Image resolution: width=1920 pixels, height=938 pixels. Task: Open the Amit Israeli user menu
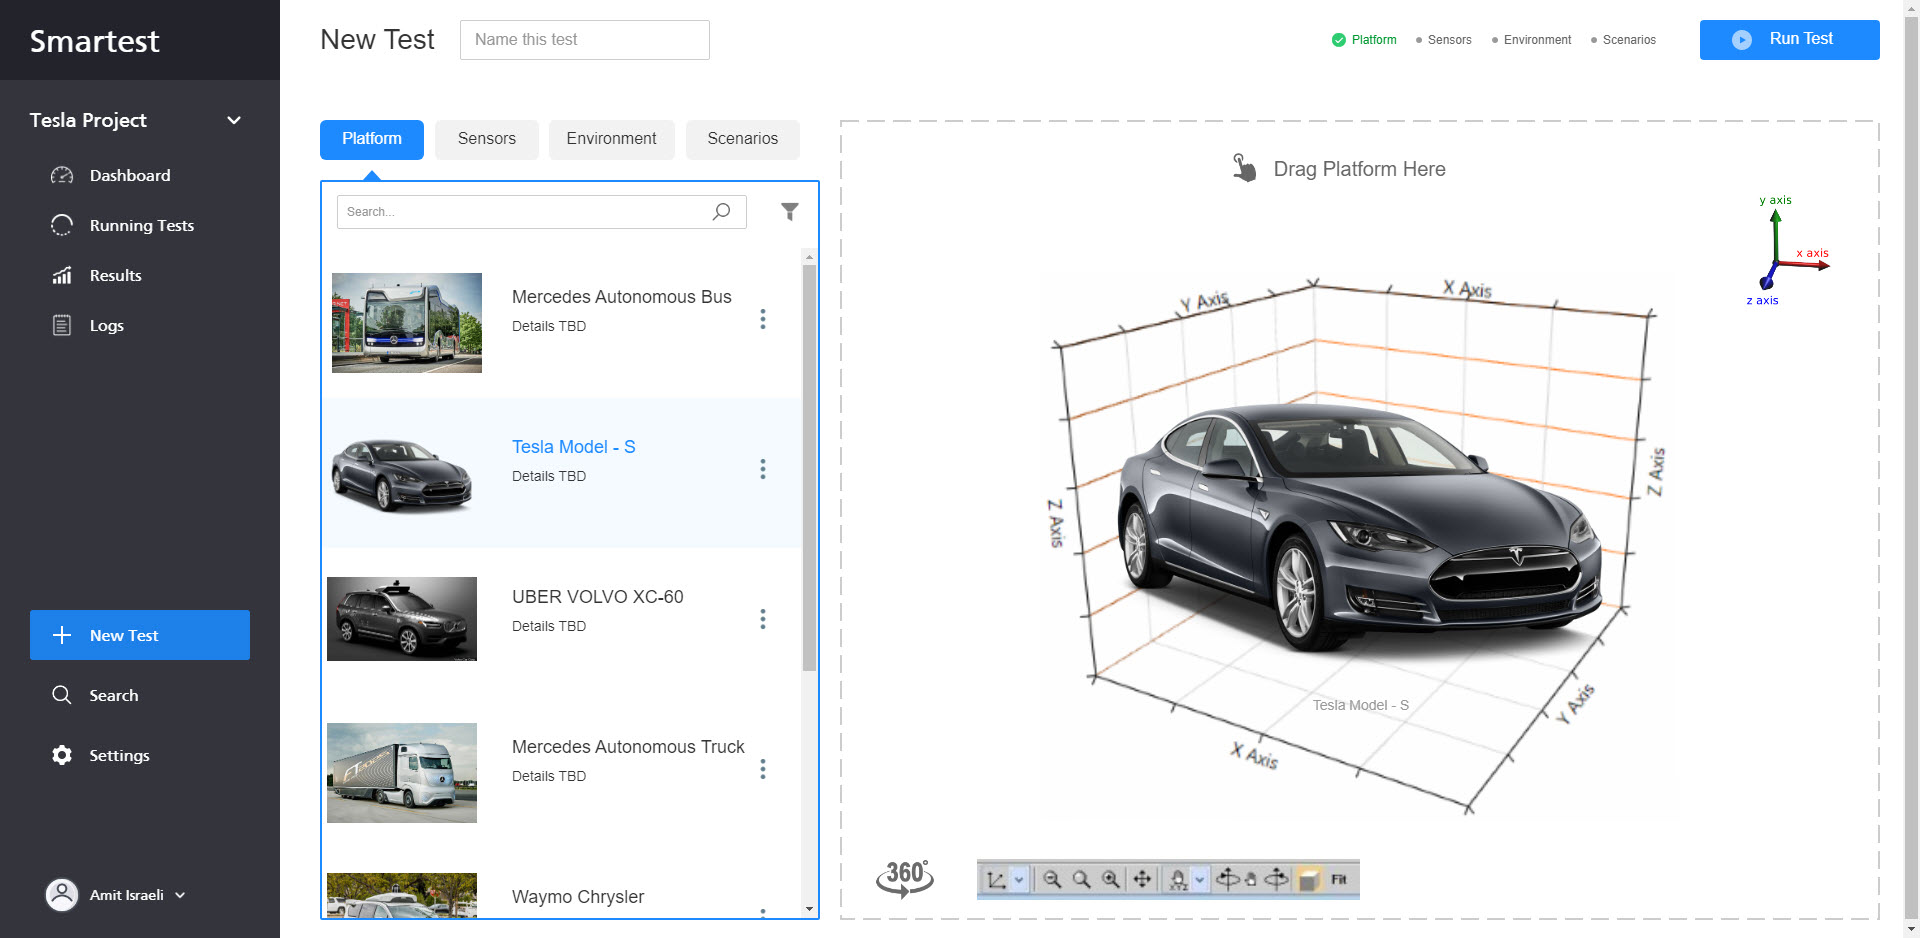(117, 895)
